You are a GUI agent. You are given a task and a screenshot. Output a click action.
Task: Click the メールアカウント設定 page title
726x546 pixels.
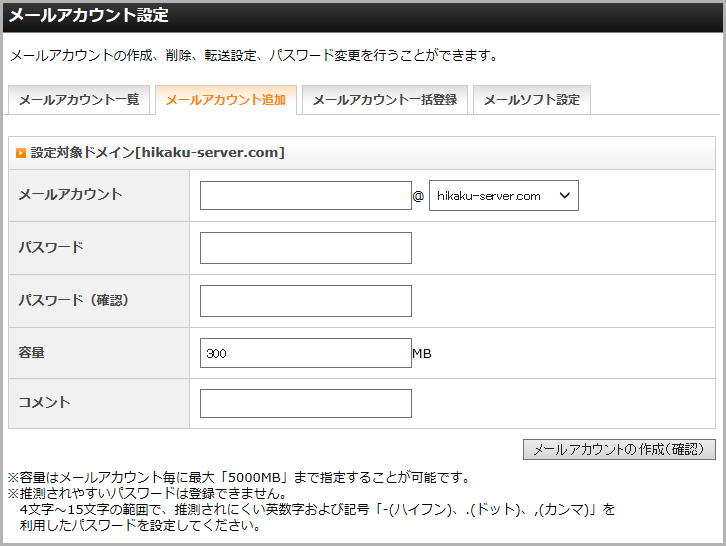click(x=89, y=16)
